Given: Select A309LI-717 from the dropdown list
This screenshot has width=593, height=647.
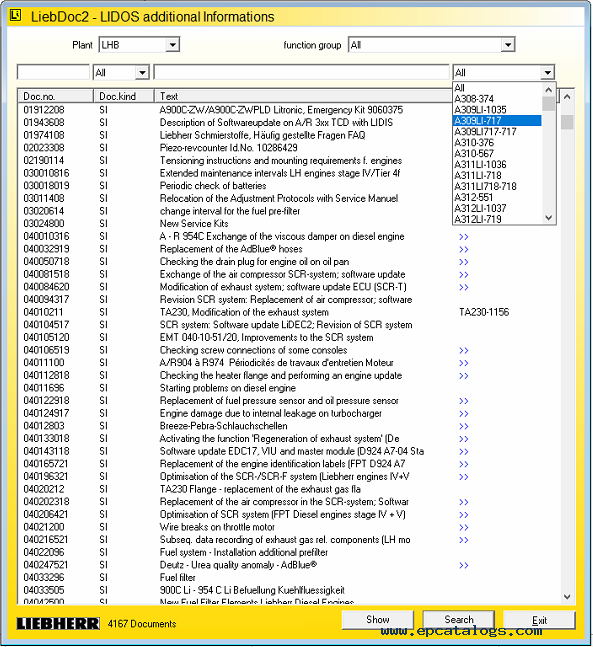Looking at the screenshot, I should click(x=497, y=120).
